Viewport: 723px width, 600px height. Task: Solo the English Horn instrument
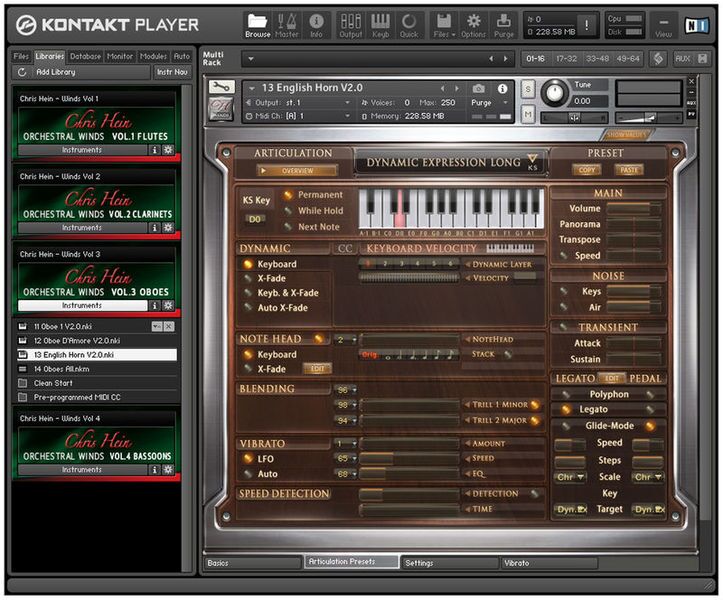[528, 89]
